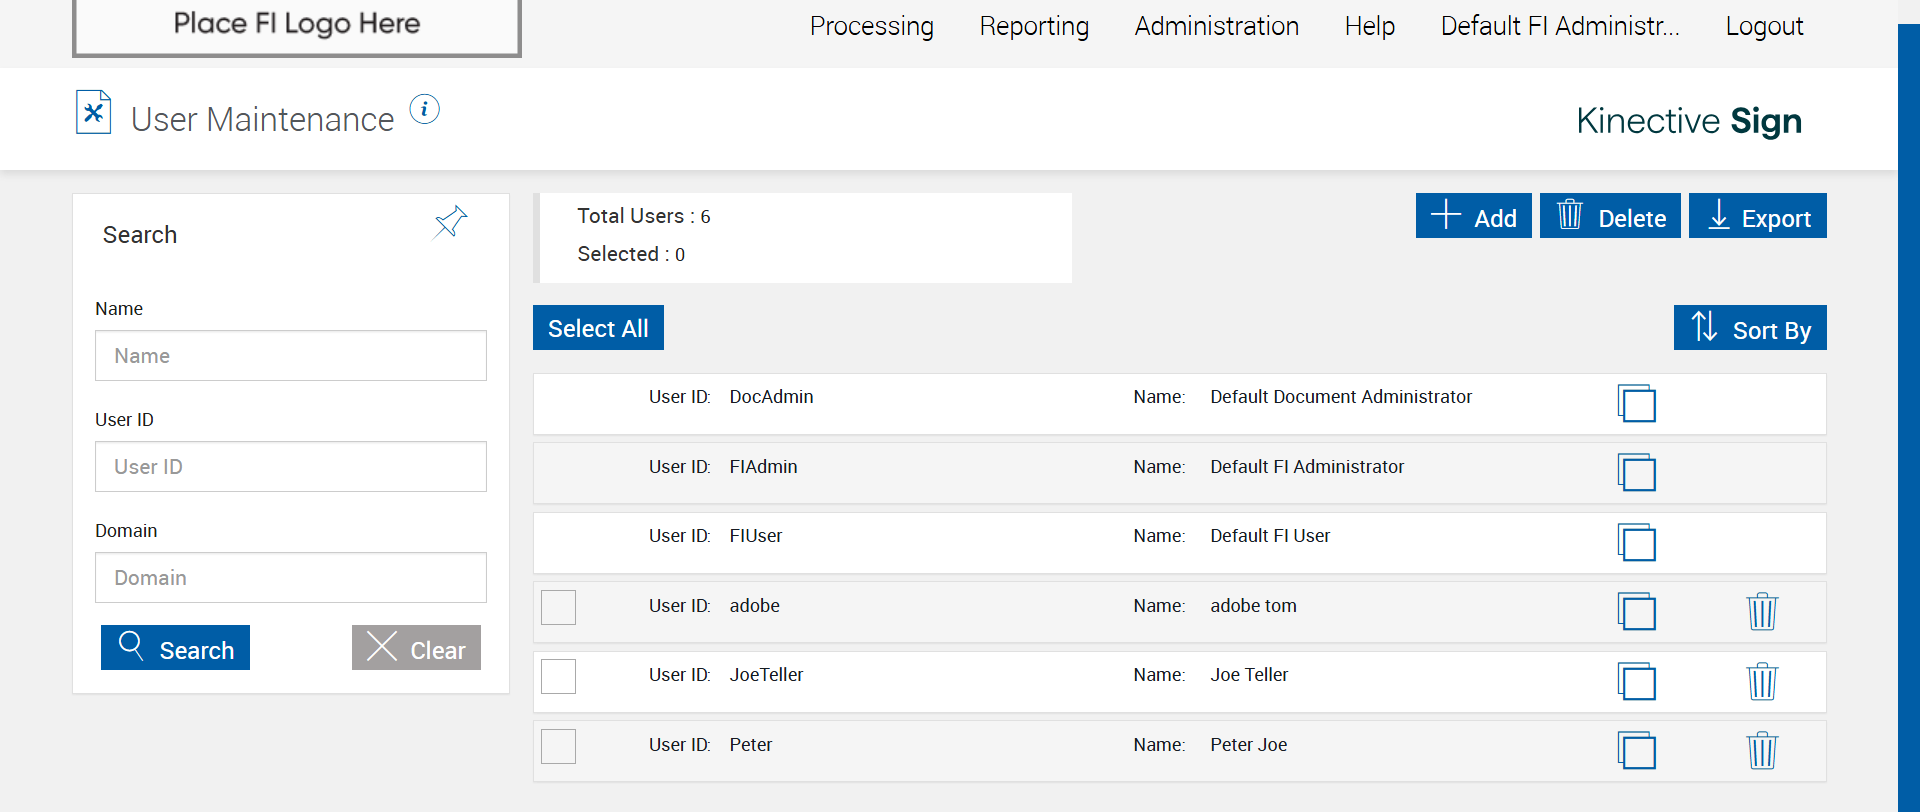The width and height of the screenshot is (1920, 812).
Task: Open the Sort By options
Action: [x=1749, y=328]
